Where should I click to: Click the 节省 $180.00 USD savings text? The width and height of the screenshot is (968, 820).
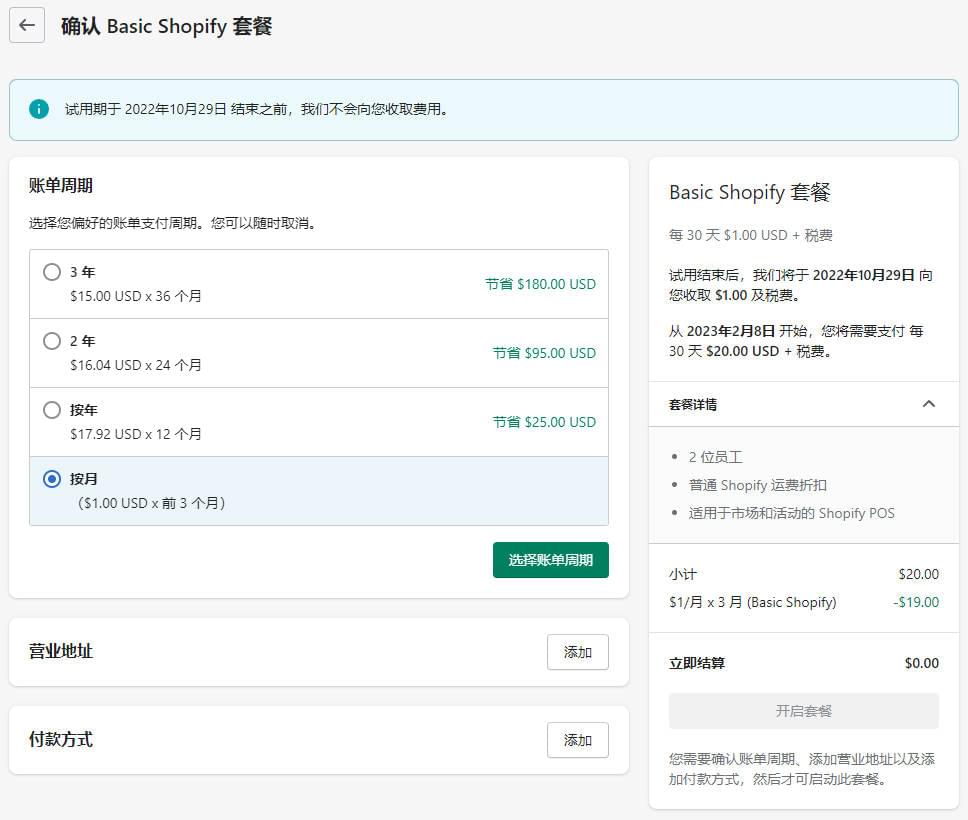(541, 284)
